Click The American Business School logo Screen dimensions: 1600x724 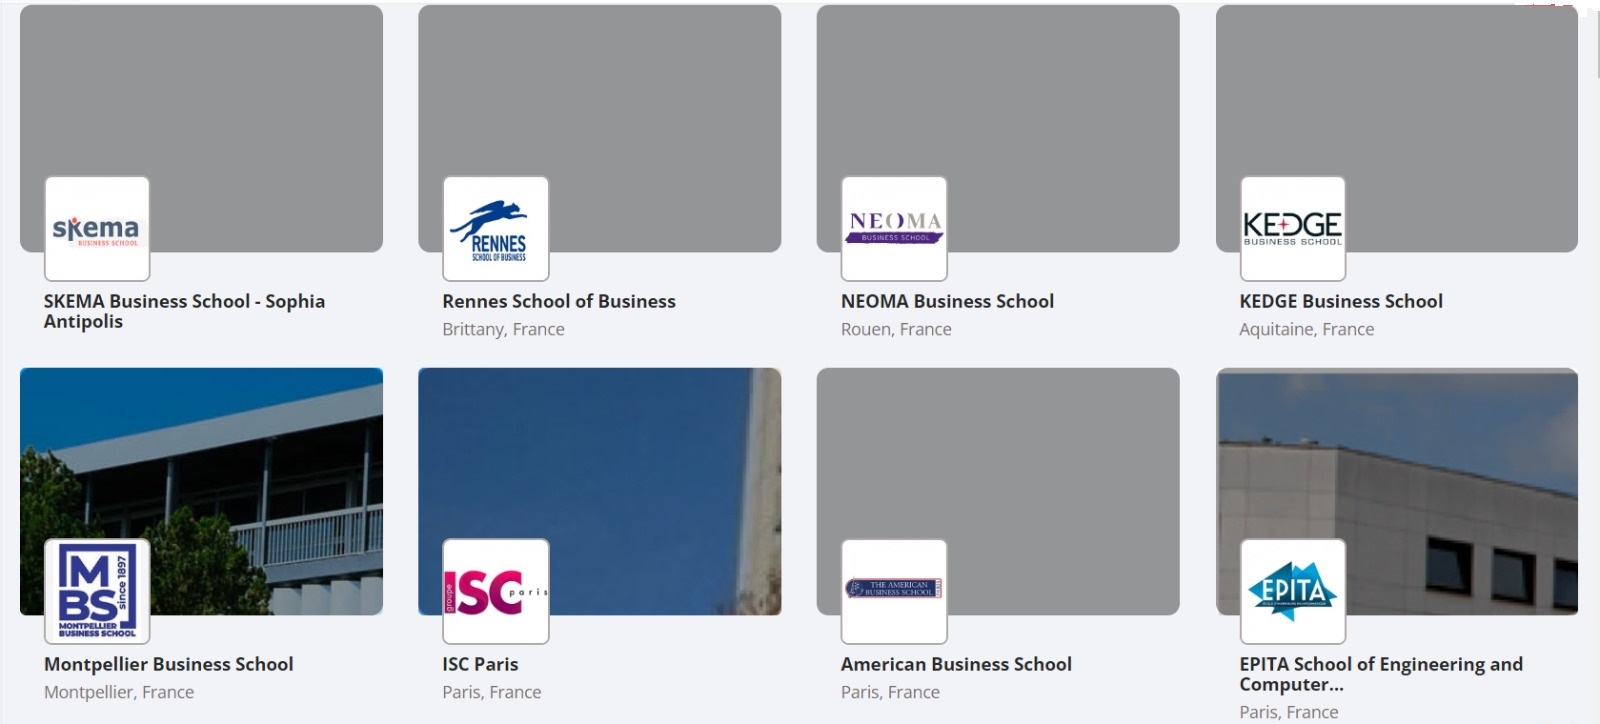coord(894,591)
